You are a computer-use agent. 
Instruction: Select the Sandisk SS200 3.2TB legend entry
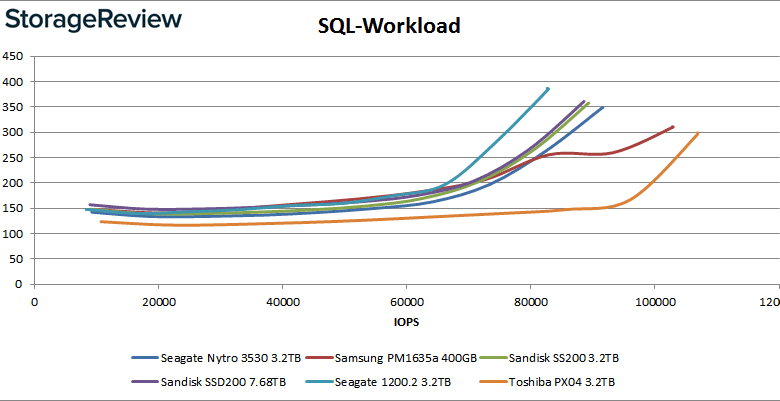[550, 358]
